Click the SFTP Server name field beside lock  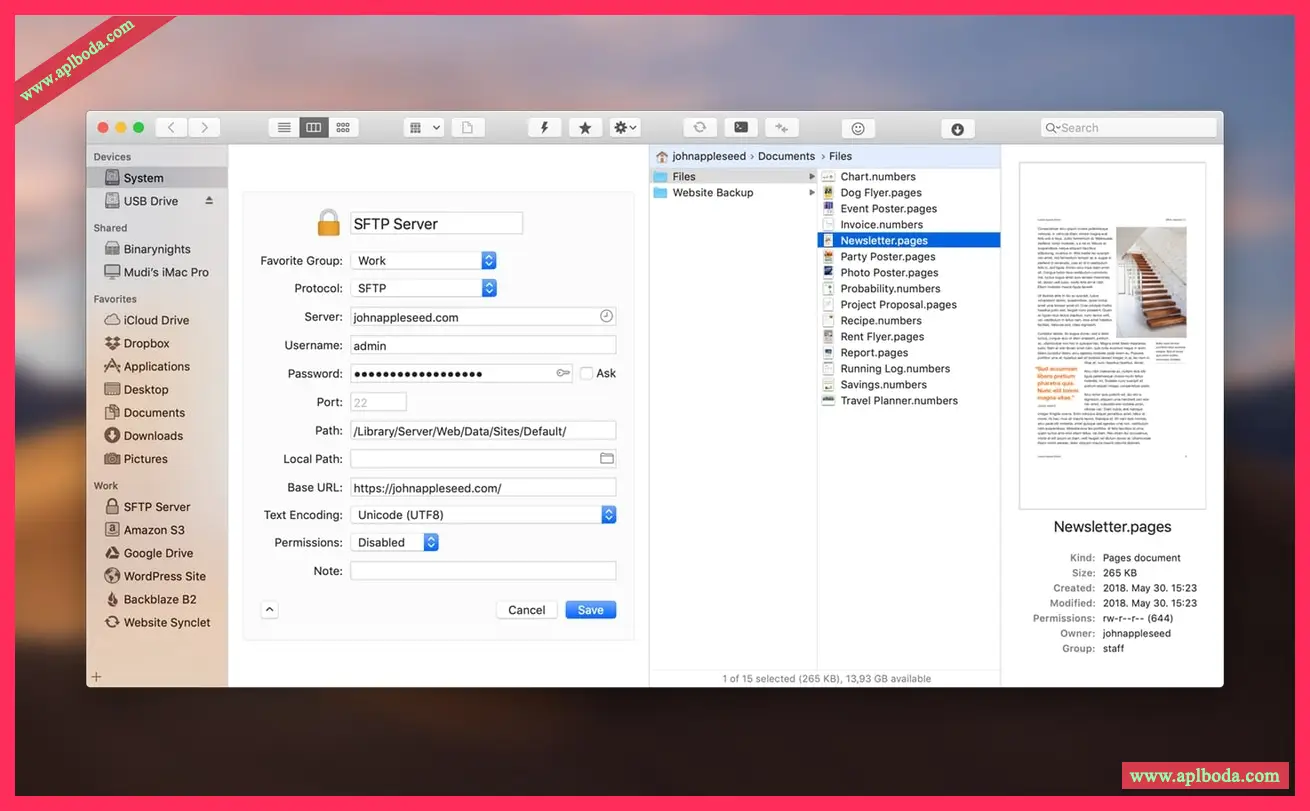(436, 224)
